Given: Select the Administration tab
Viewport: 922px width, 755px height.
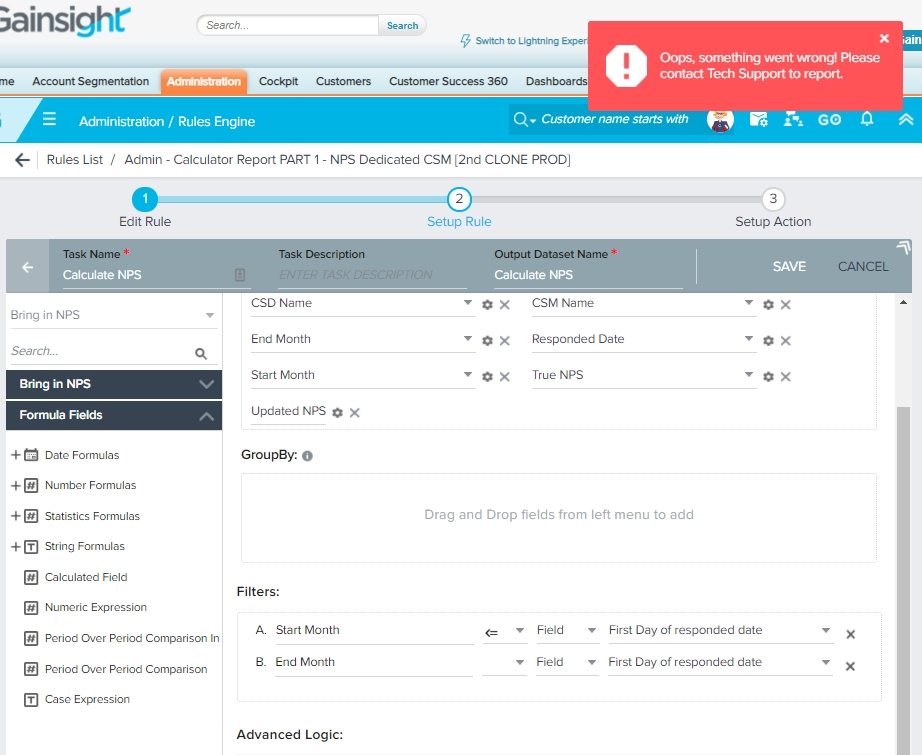Looking at the screenshot, I should 203,81.
